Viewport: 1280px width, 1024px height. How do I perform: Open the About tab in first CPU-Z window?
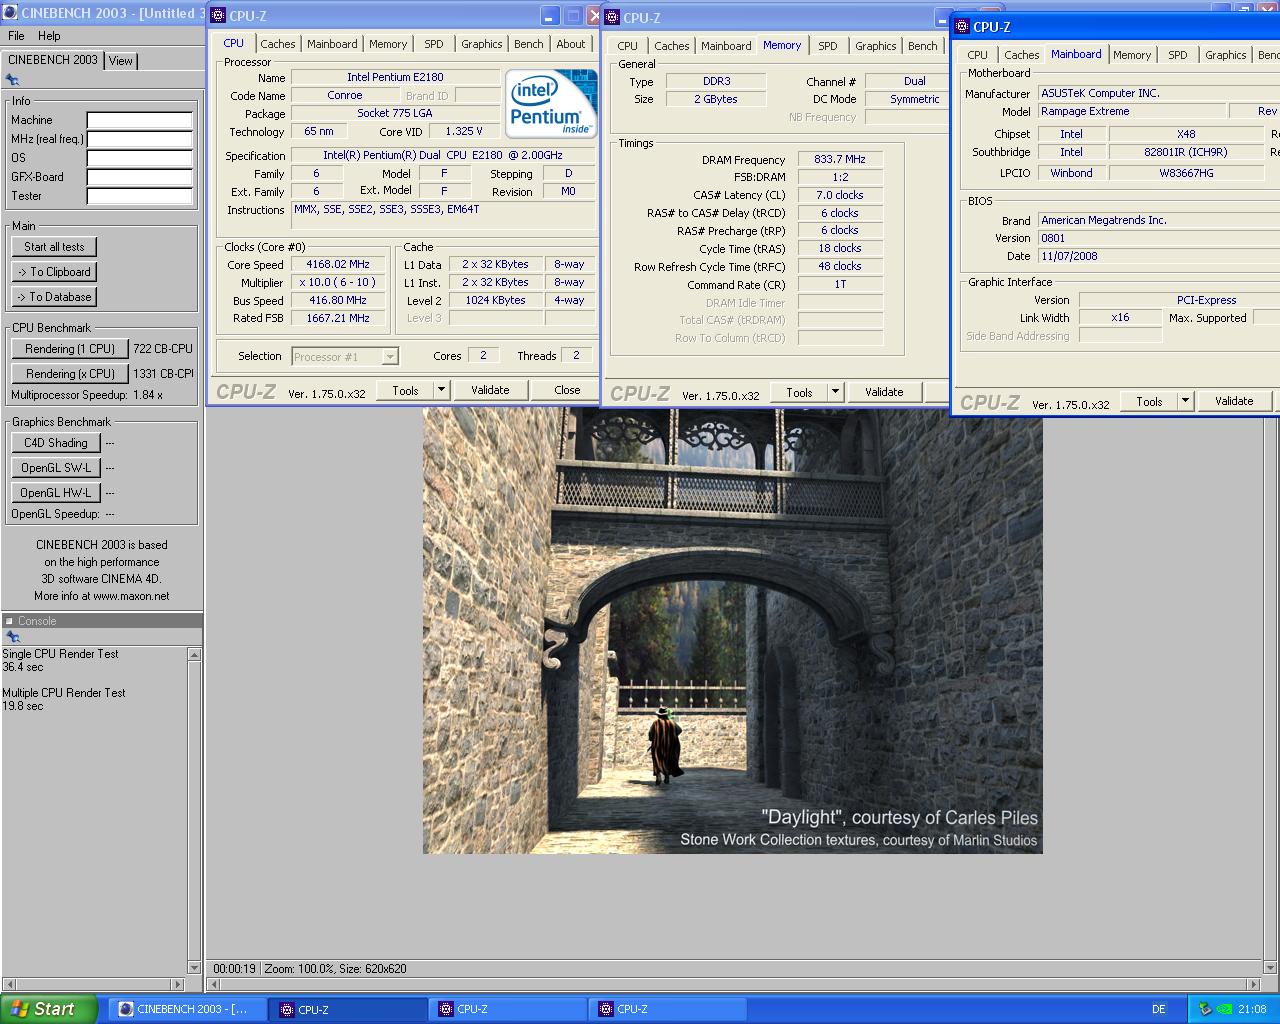[x=571, y=44]
